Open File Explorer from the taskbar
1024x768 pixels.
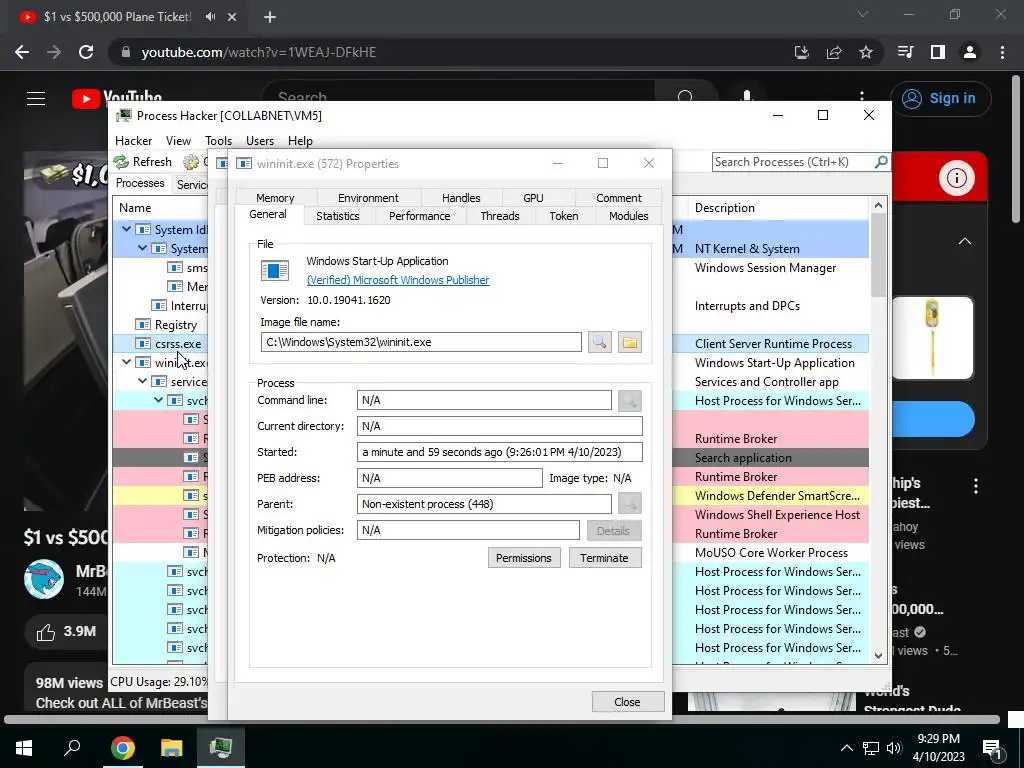pos(172,747)
